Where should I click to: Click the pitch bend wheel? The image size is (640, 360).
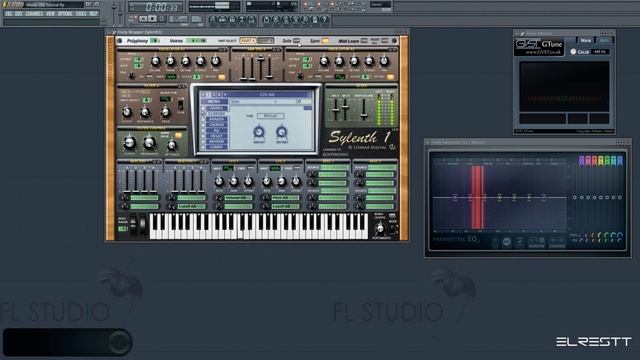tap(133, 224)
